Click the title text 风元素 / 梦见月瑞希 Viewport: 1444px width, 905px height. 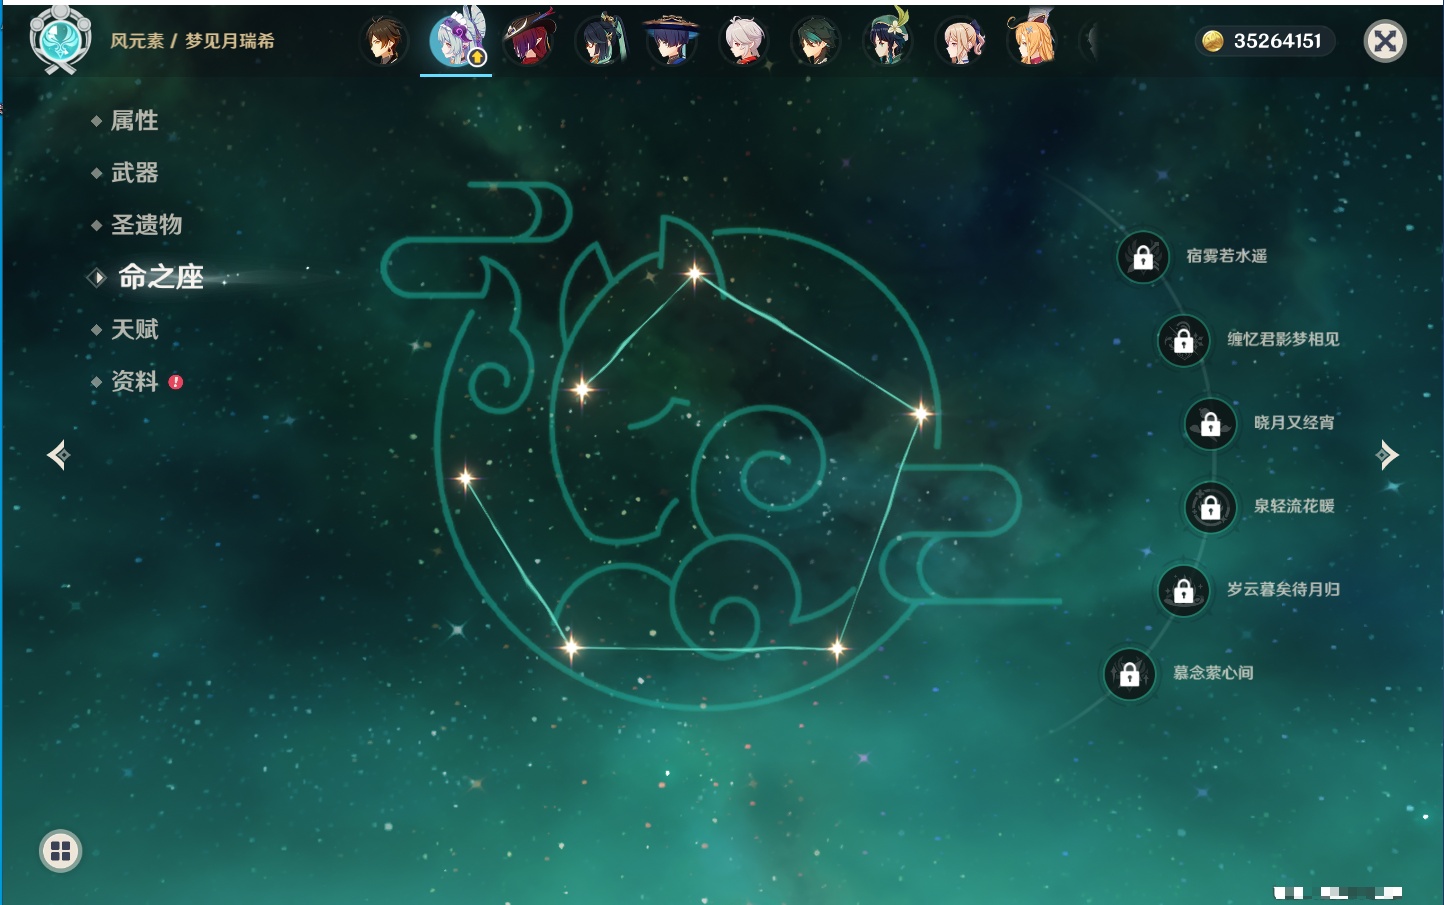pyautogui.click(x=192, y=41)
